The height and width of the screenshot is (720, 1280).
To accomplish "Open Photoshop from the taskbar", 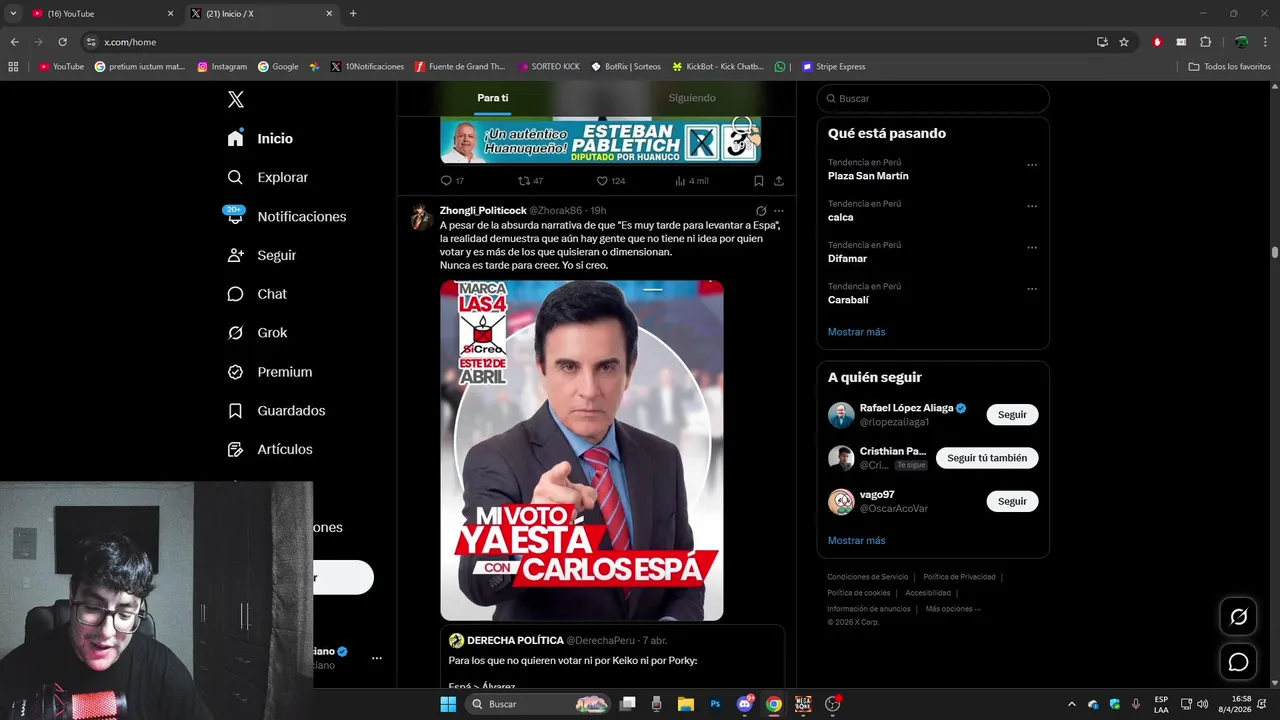I will coord(715,704).
